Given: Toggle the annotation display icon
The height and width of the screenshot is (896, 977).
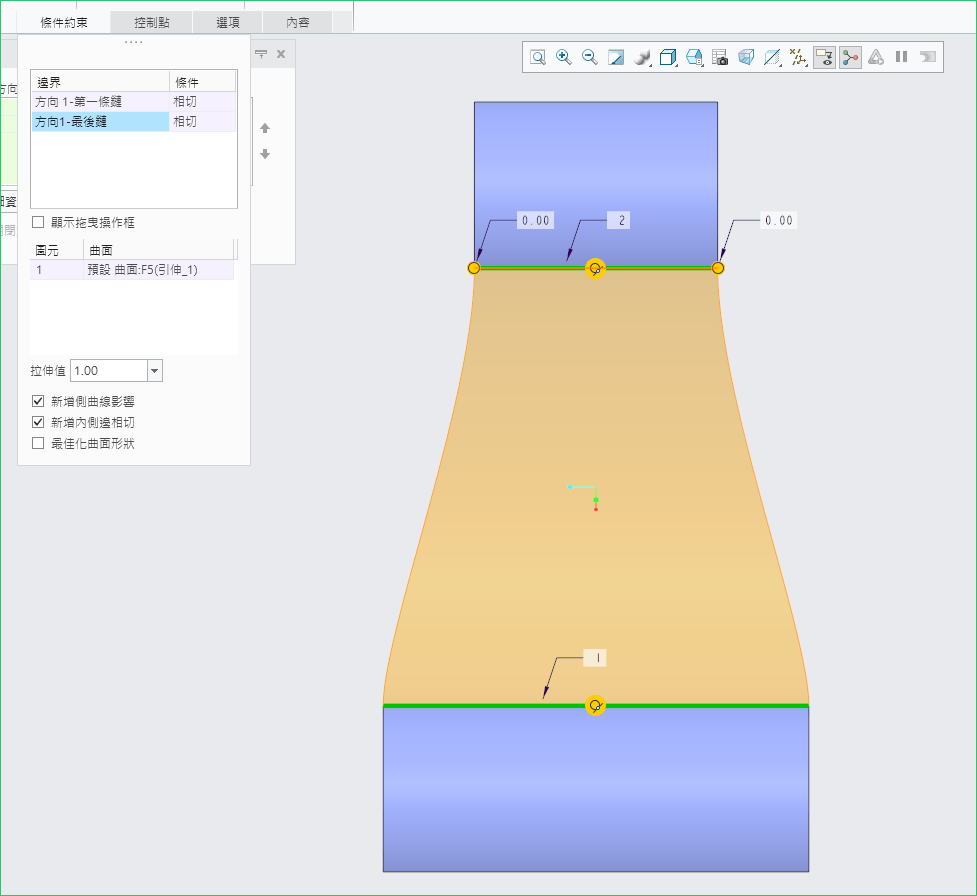Looking at the screenshot, I should tap(825, 57).
